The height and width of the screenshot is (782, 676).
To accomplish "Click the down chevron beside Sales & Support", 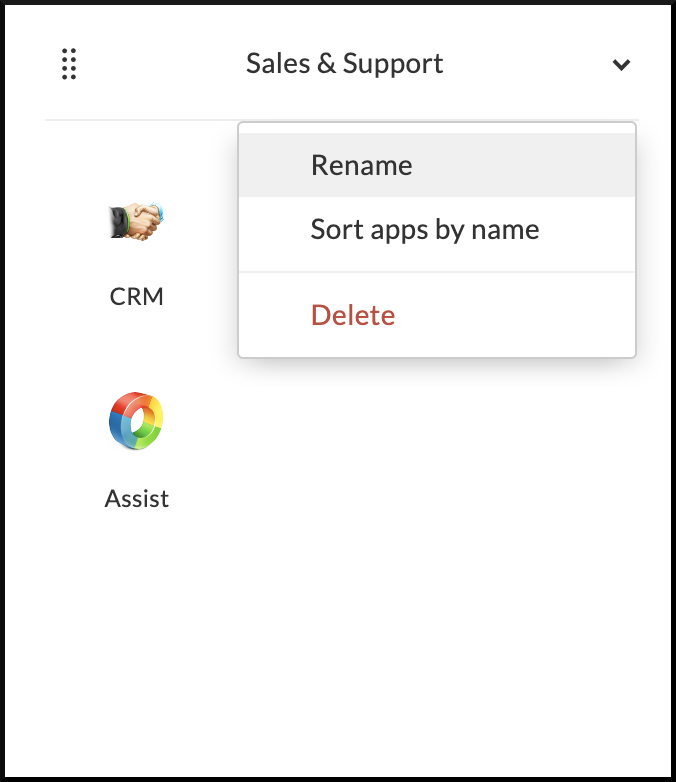I will (x=621, y=65).
